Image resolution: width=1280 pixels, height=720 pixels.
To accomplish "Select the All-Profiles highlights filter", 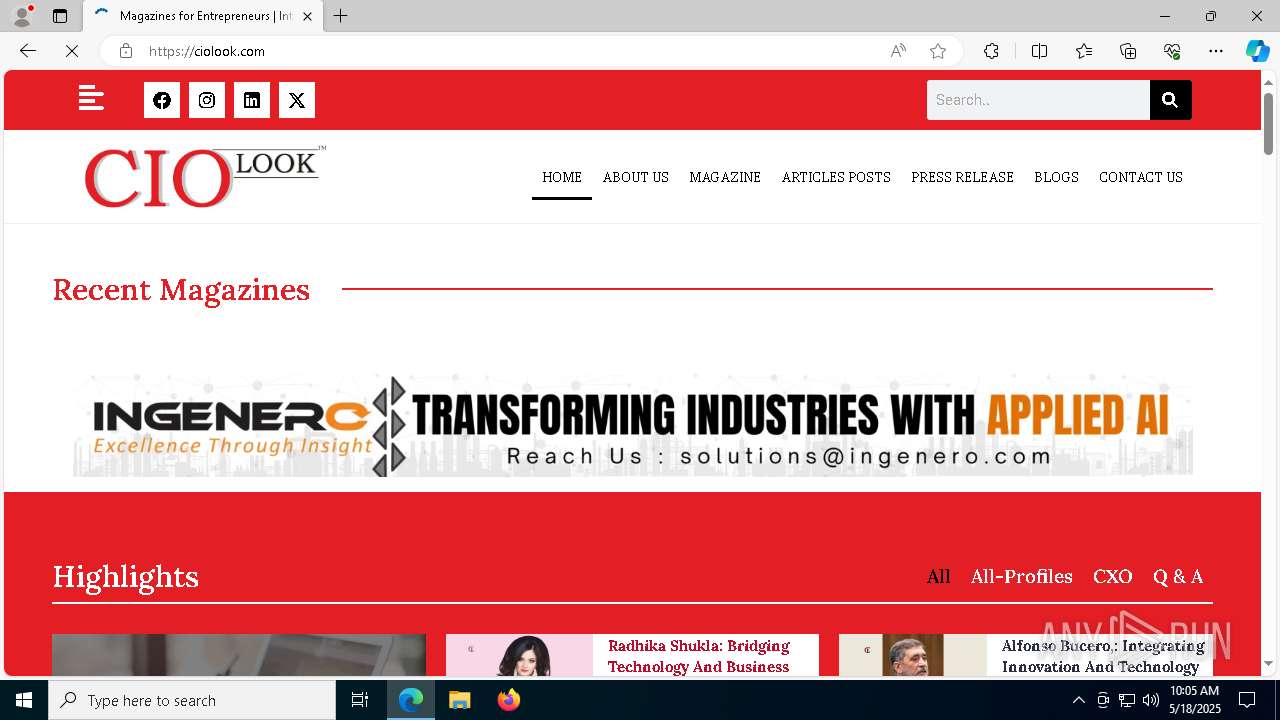I will (1022, 576).
